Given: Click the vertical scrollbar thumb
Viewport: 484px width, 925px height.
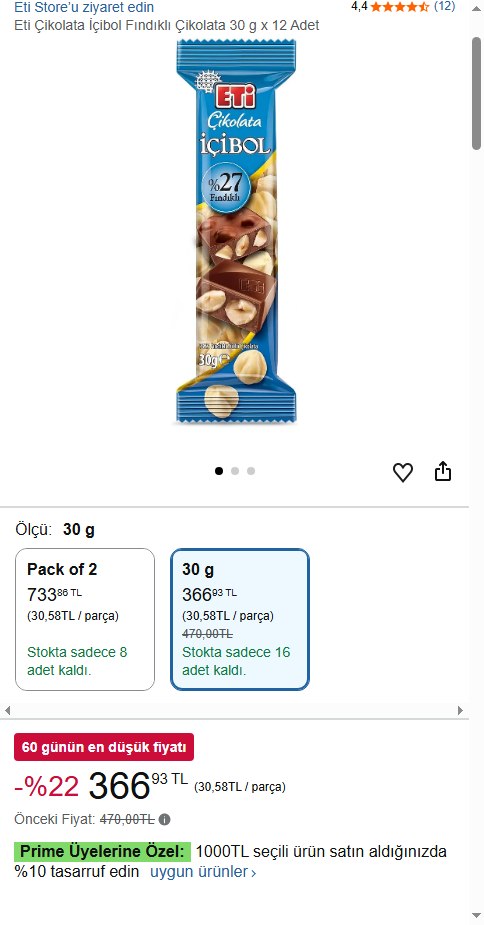Looking at the screenshot, I should pos(476,93).
